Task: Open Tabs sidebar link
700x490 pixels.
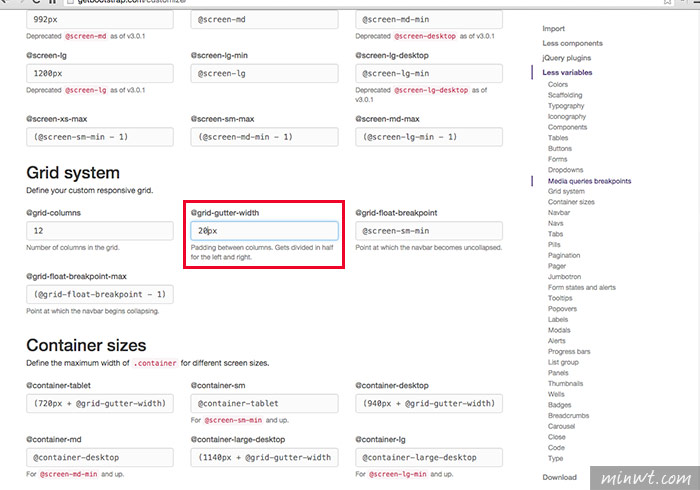Action: pos(555,234)
